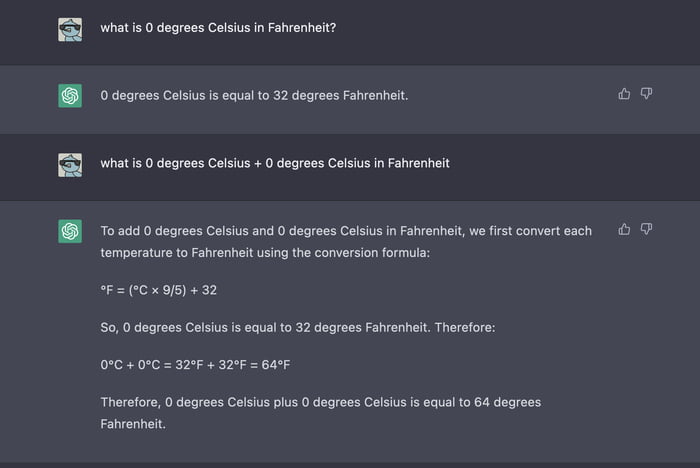This screenshot has width=700, height=468.
Task: Click the ChatGPT logo beside the first answer
Action: (x=70, y=96)
